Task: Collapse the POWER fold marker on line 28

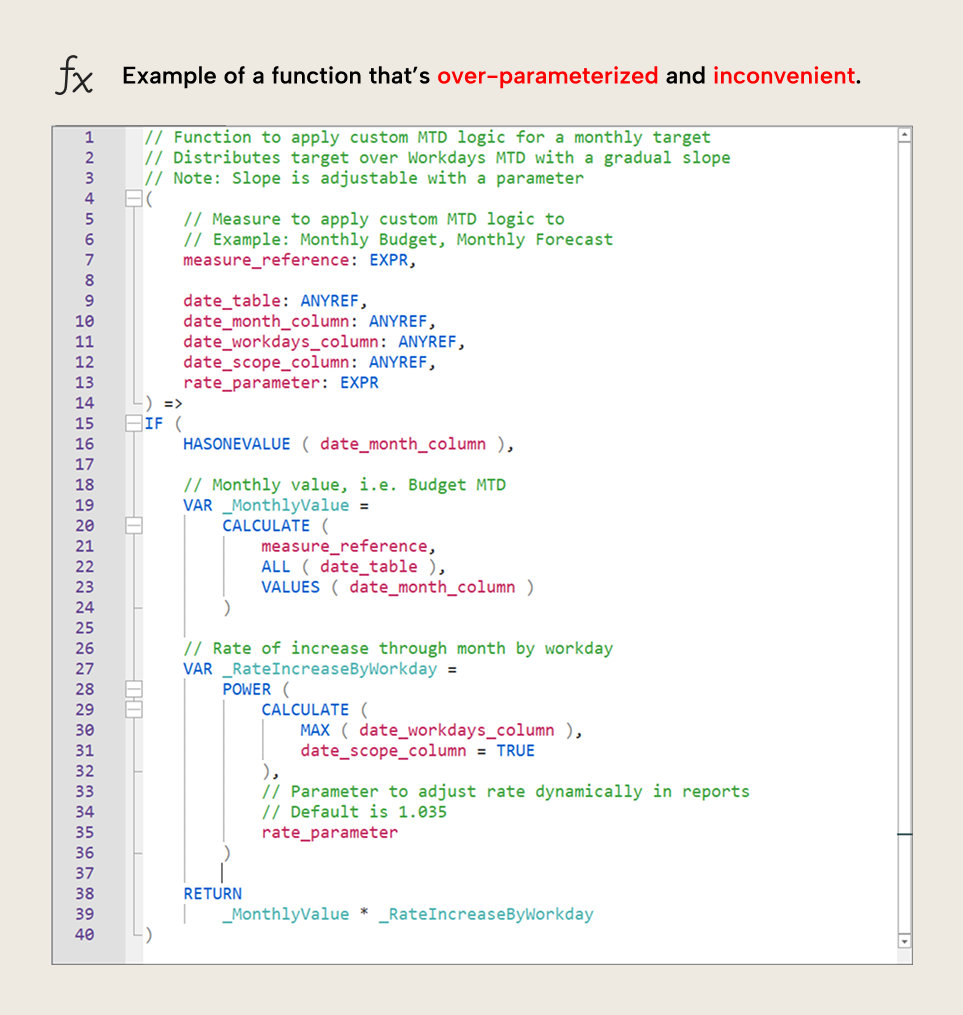Action: pyautogui.click(x=134, y=689)
